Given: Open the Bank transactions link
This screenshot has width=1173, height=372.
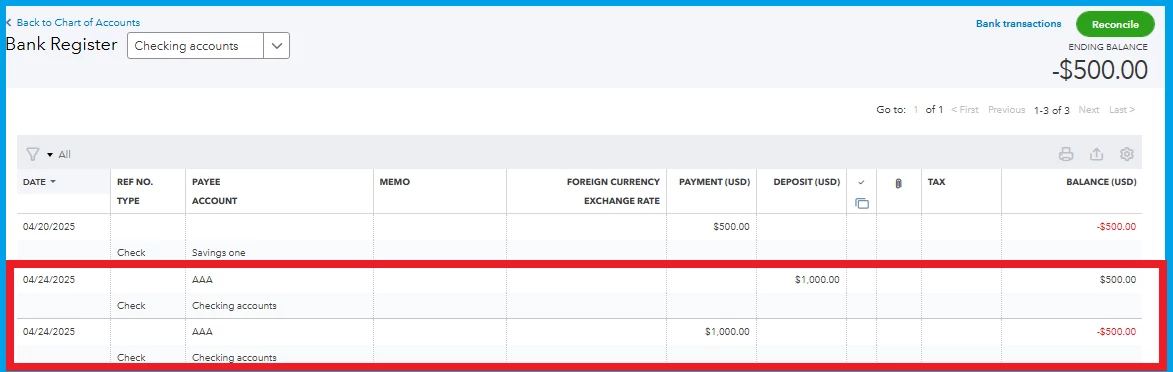Looking at the screenshot, I should (x=1018, y=24).
